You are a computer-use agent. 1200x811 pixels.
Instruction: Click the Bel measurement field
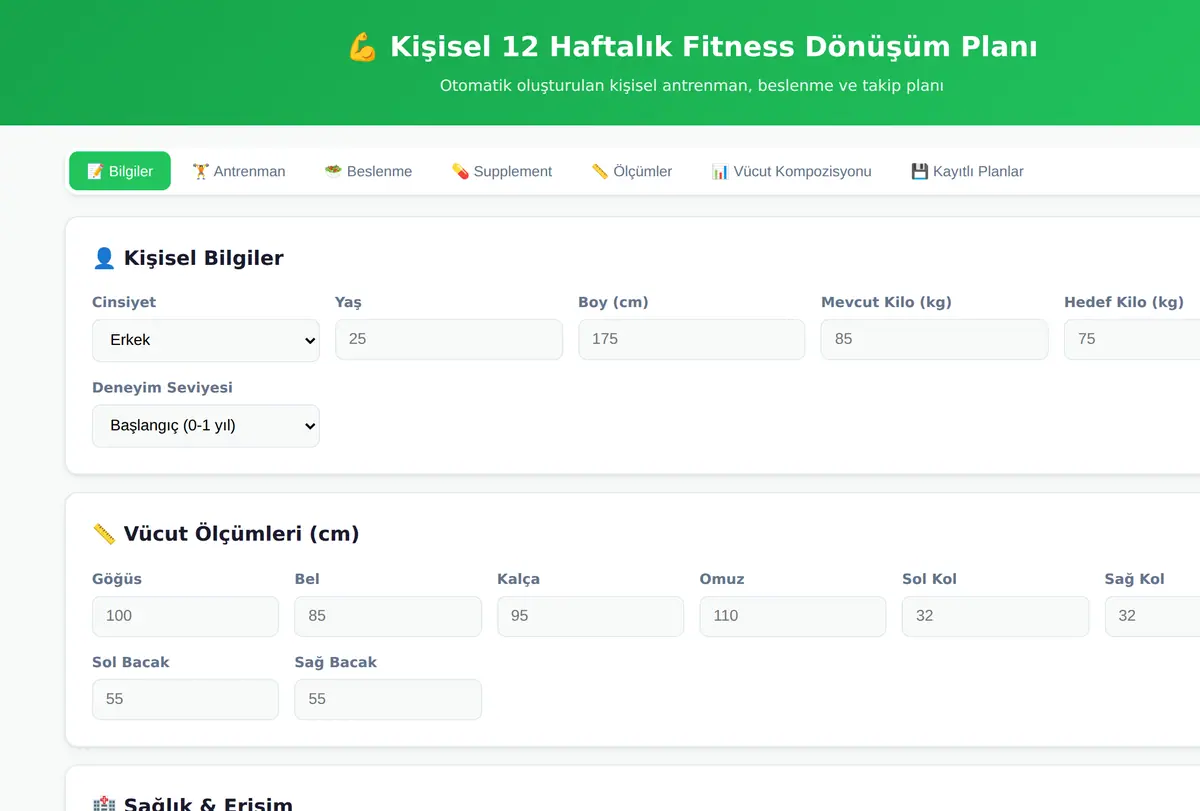[x=388, y=616]
